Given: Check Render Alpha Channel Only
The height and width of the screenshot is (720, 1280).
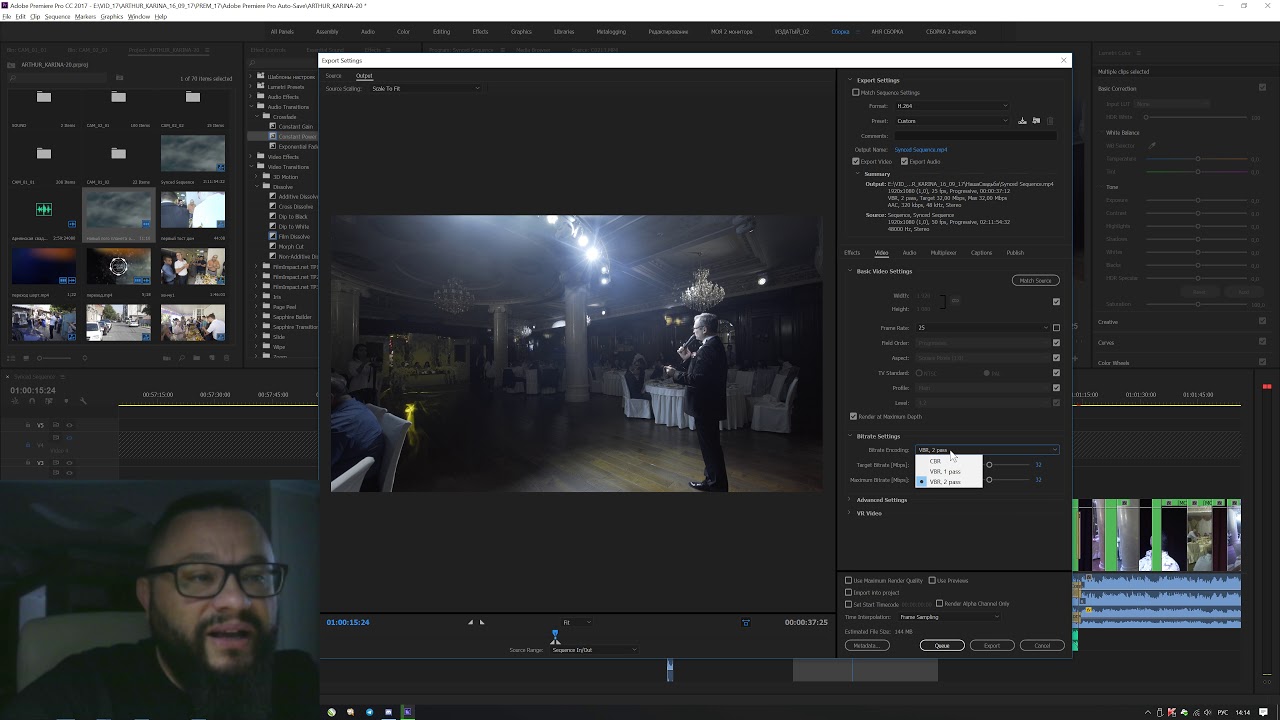Looking at the screenshot, I should tap(939, 604).
